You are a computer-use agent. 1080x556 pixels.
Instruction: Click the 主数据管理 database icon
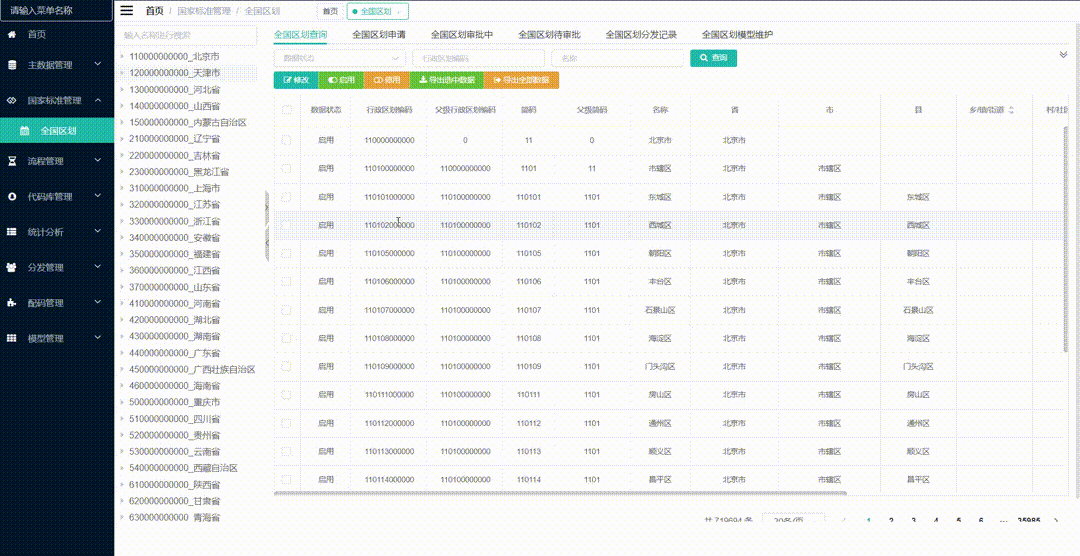pyautogui.click(x=12, y=65)
